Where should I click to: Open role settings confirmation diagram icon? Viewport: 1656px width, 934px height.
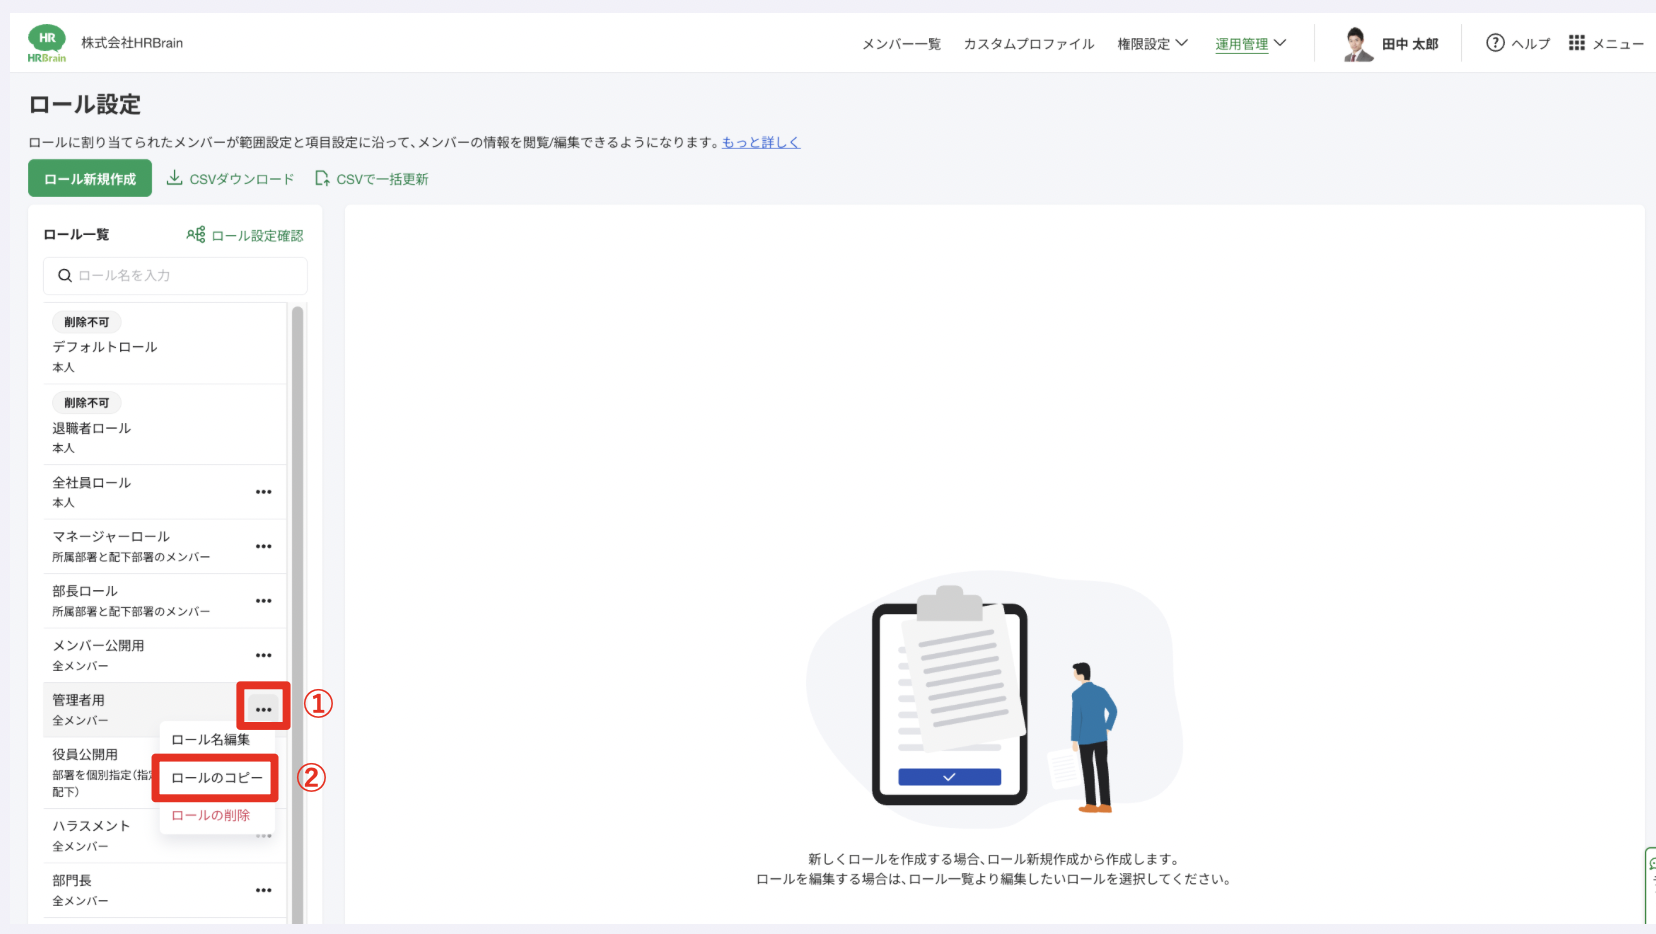196,235
